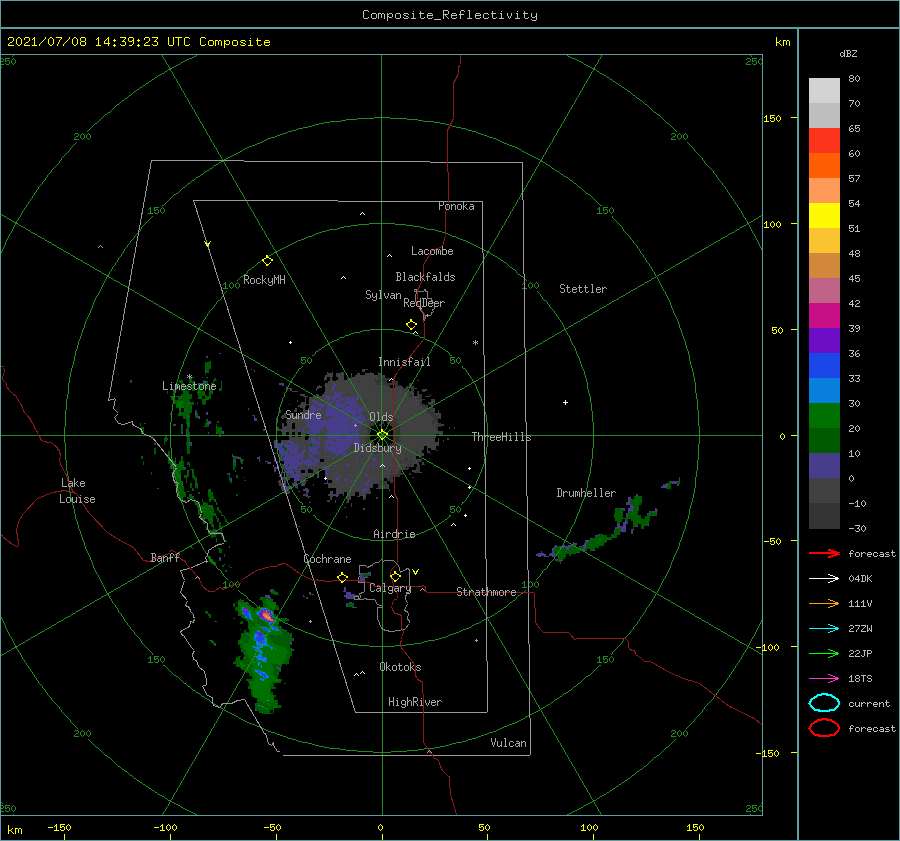Choose the bright green 30-20 dBZ swatch

[824, 416]
